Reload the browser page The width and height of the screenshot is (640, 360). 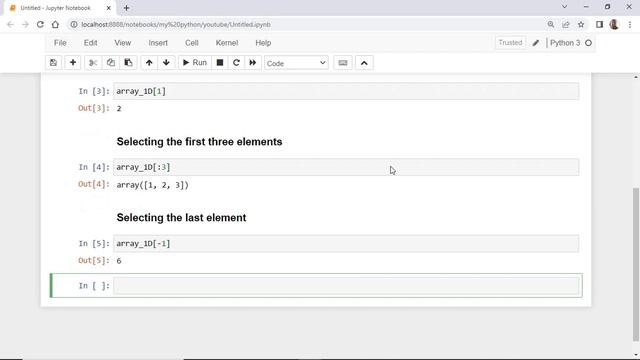[x=40, y=24]
